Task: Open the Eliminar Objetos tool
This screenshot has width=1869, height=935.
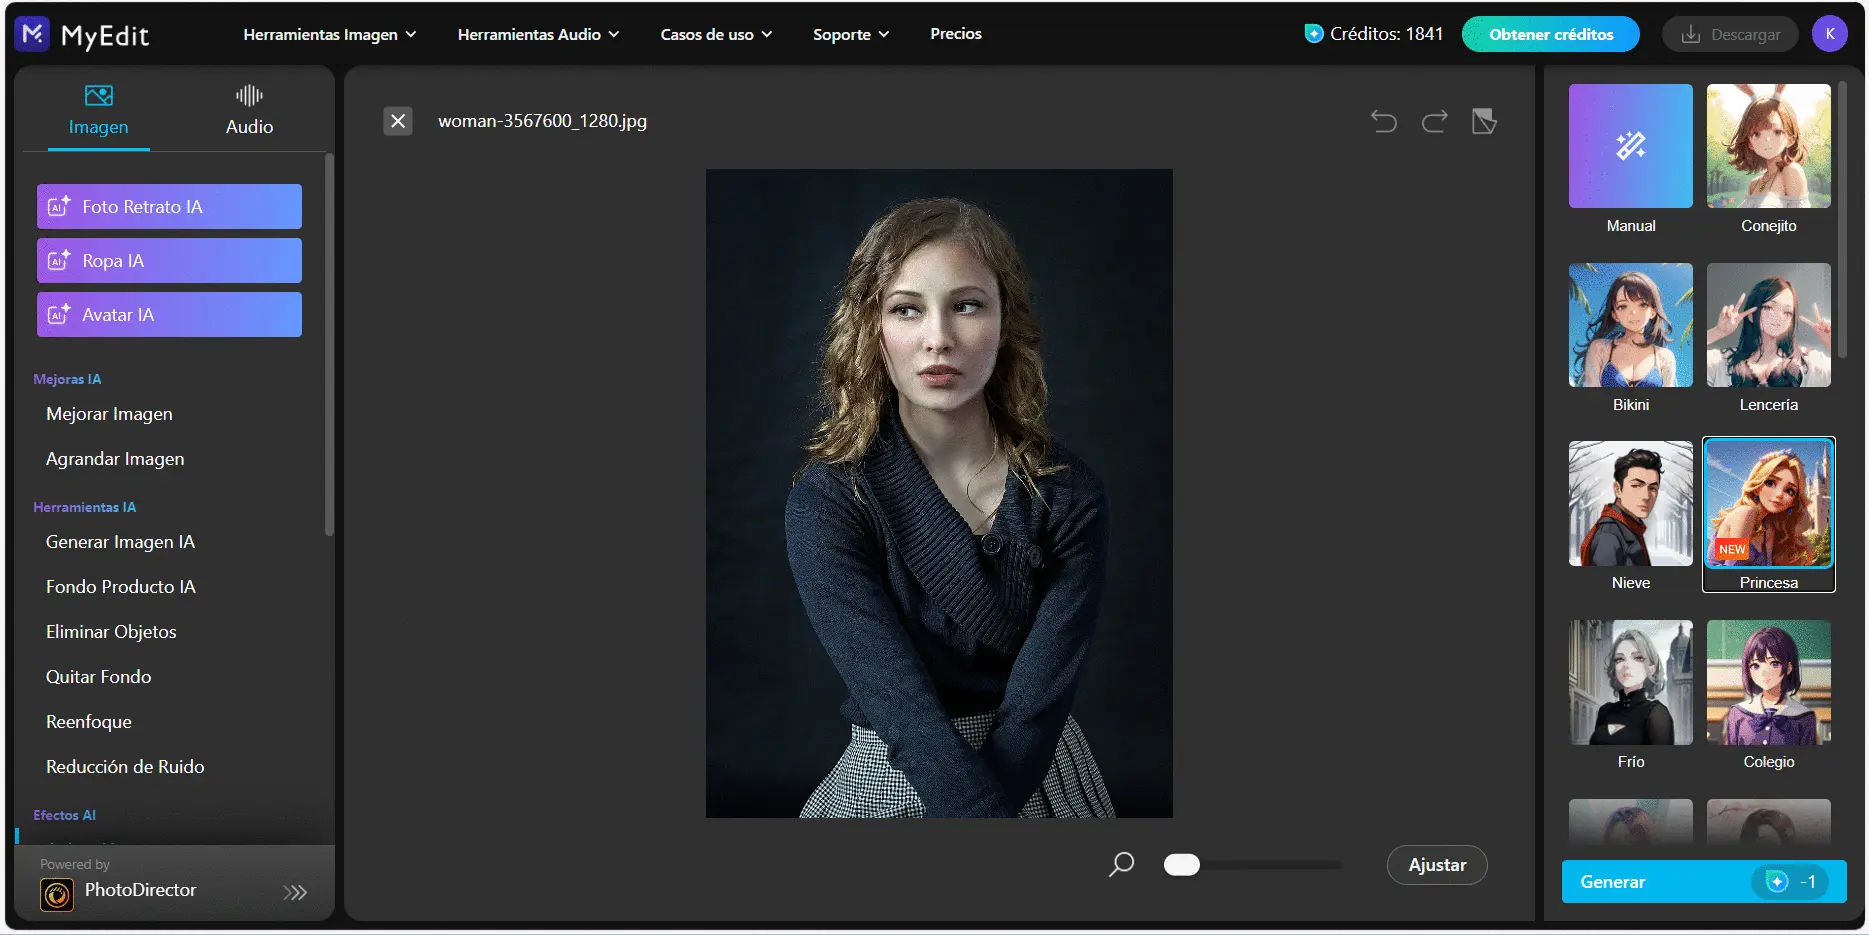Action: (111, 632)
